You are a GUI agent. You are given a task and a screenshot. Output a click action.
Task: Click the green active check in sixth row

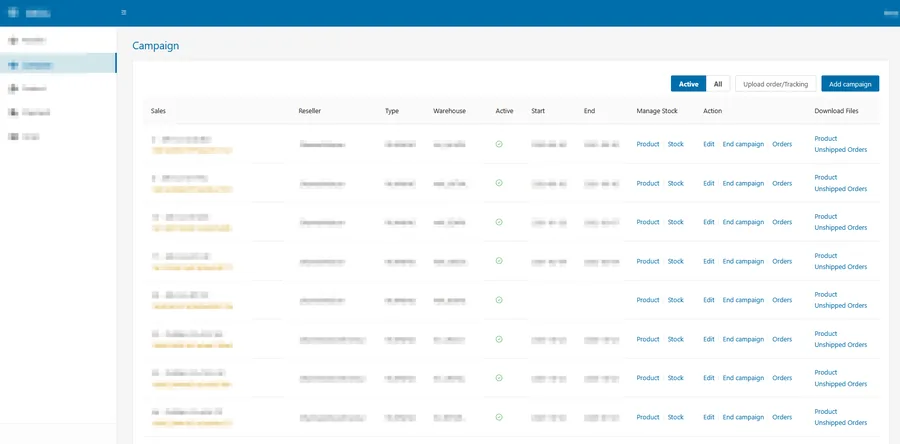499,339
